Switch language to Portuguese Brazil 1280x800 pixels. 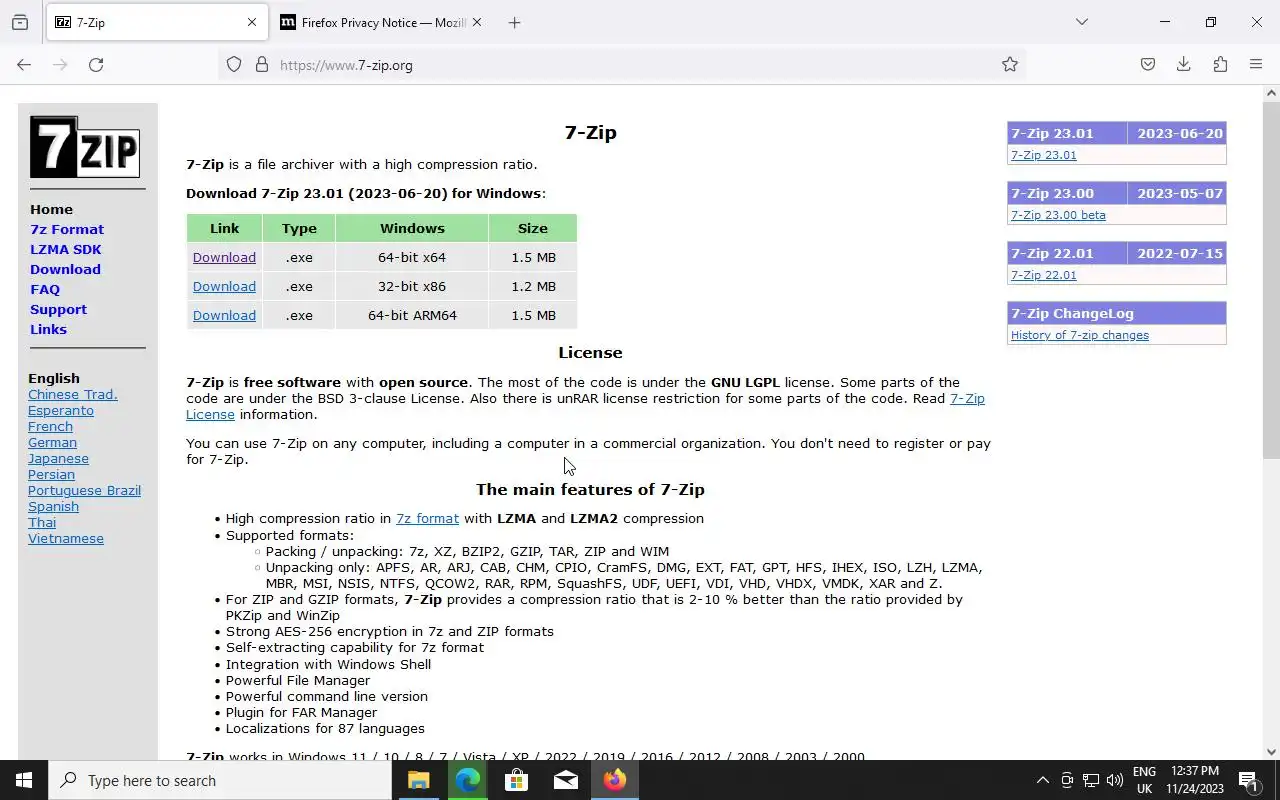coord(84,490)
